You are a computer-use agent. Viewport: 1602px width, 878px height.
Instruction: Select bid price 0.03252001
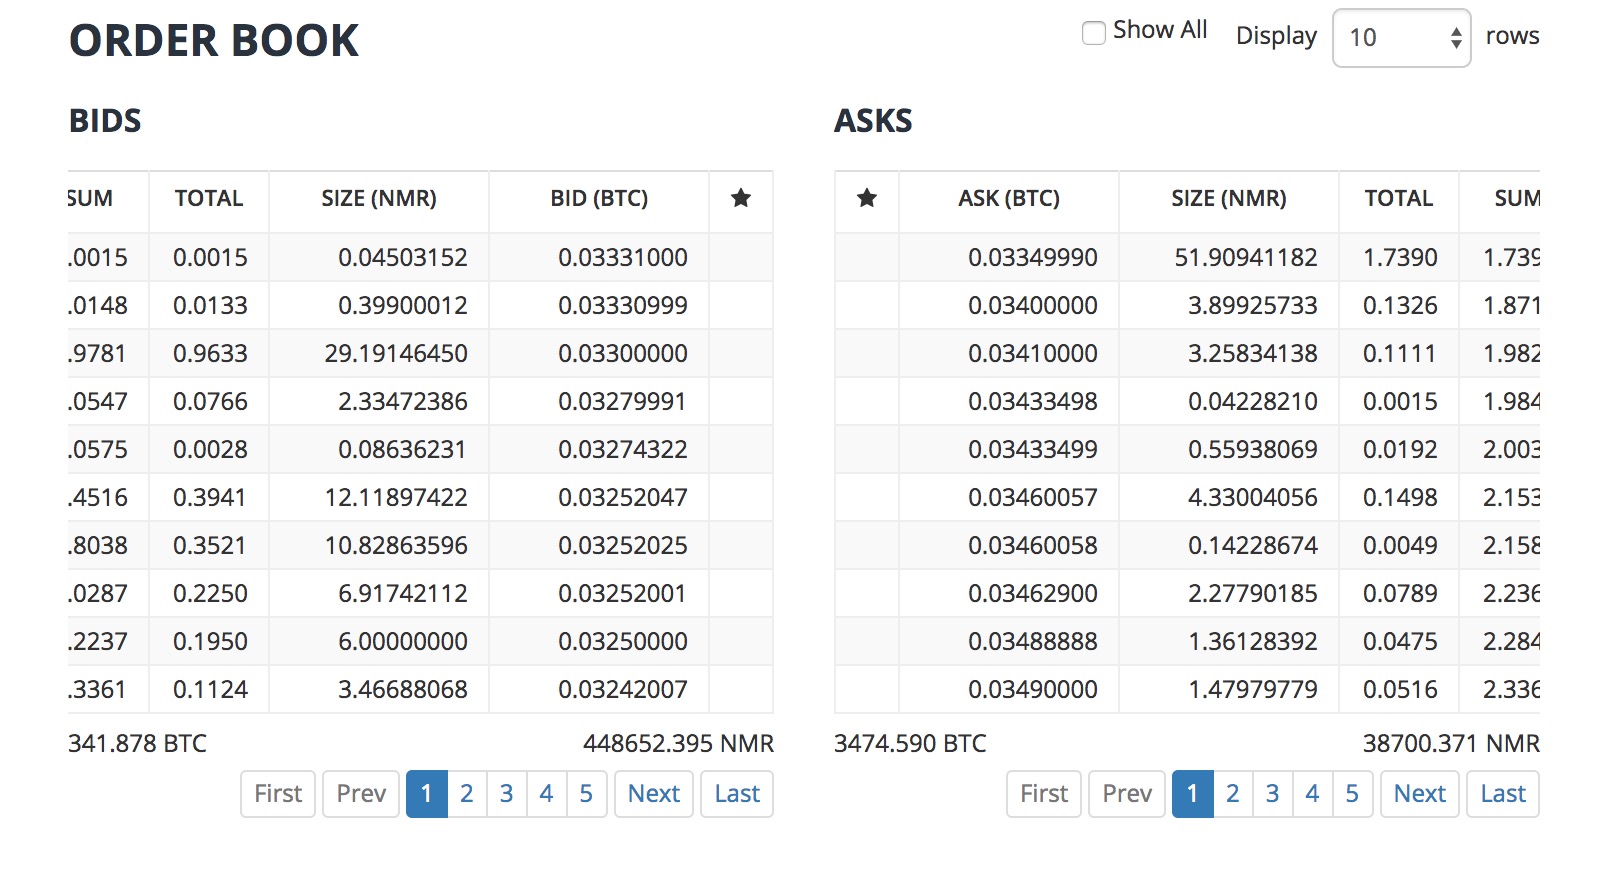click(623, 594)
